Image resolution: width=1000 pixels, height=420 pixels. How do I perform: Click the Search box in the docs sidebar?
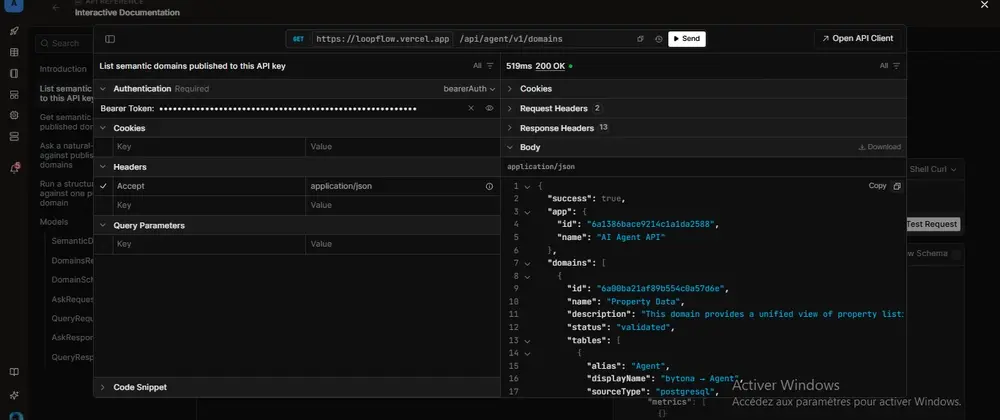tap(64, 43)
